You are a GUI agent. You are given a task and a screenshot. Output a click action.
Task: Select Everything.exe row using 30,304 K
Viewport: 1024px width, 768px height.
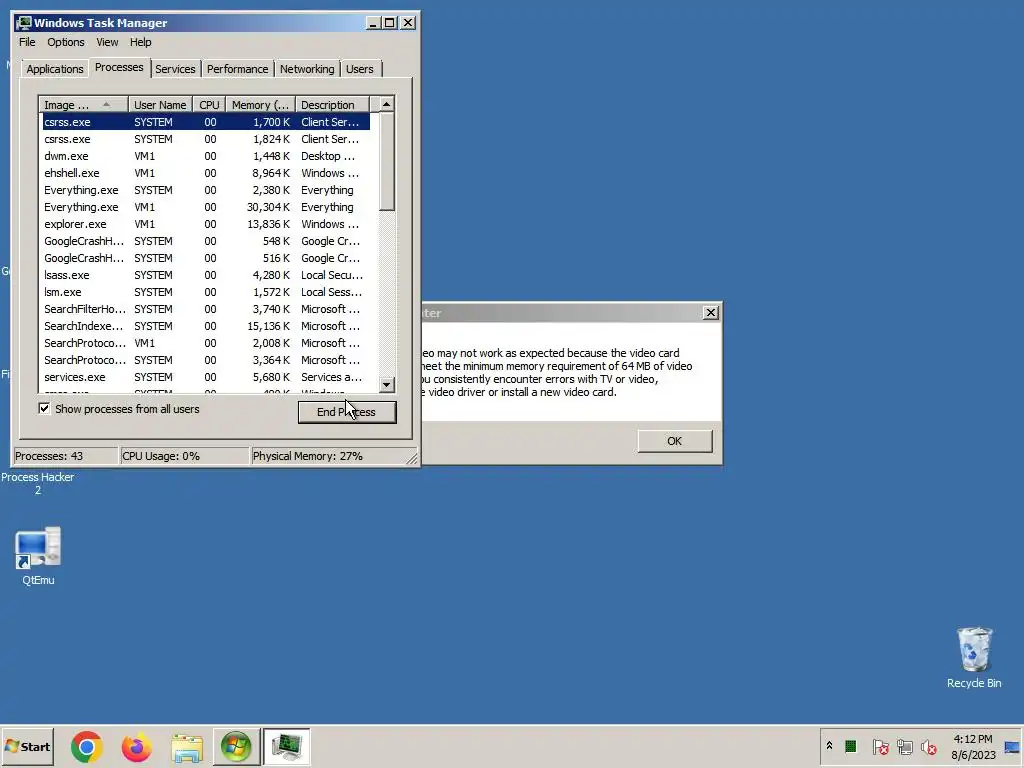click(x=206, y=207)
